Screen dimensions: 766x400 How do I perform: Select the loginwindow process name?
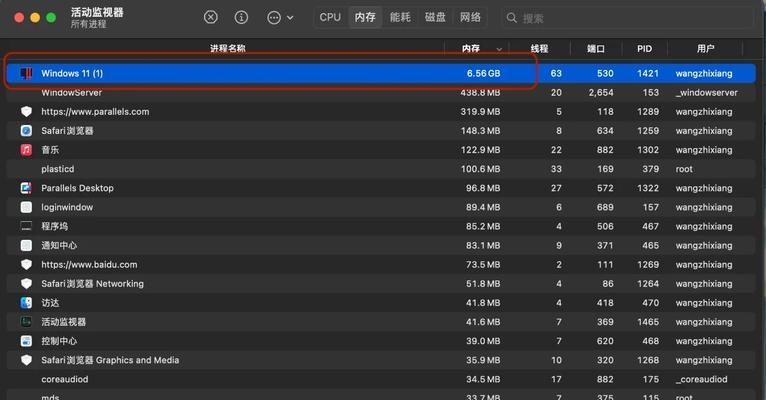[x=67, y=207]
